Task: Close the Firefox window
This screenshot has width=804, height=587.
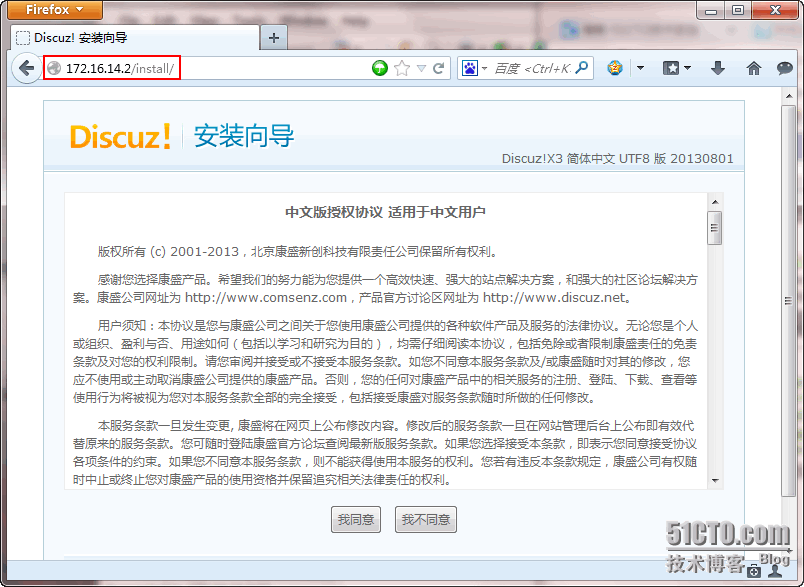Action: (x=774, y=10)
